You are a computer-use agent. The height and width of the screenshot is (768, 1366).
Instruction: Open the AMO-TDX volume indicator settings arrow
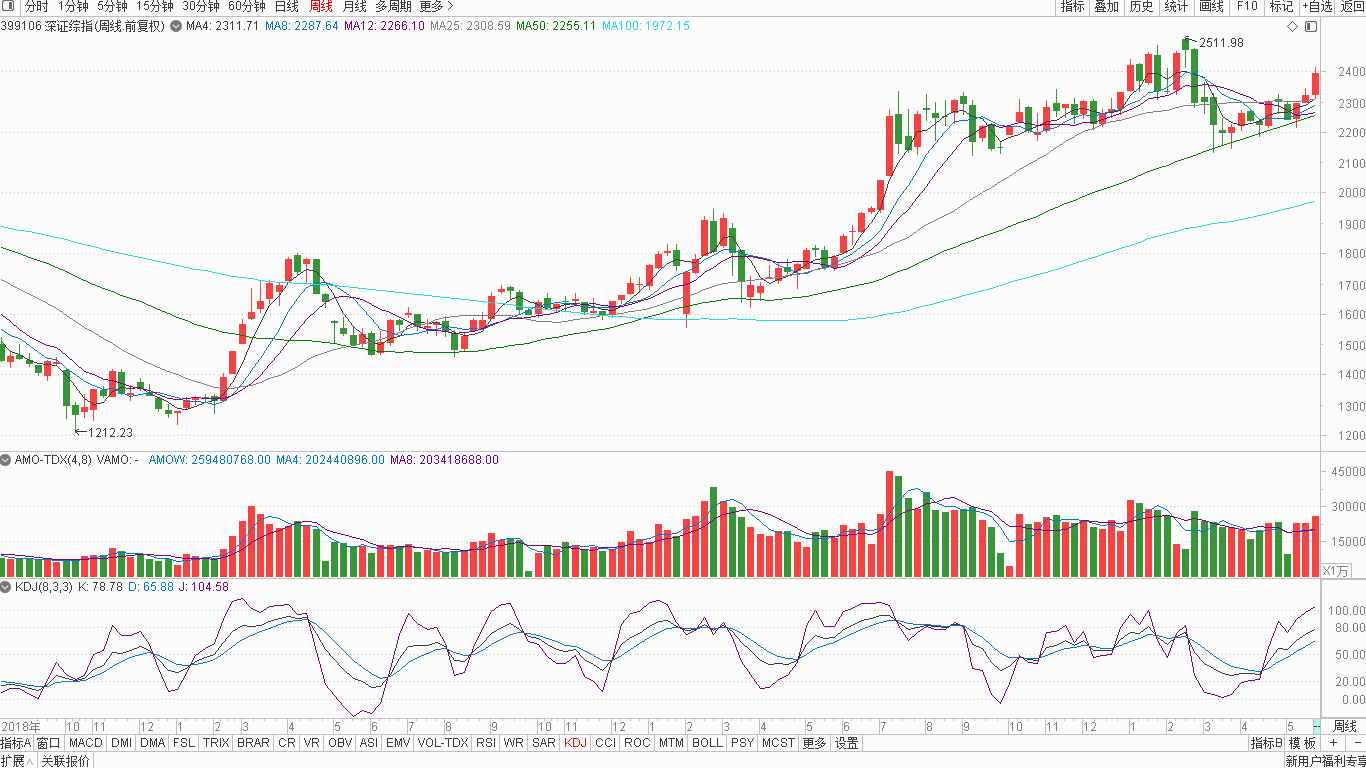point(8,460)
